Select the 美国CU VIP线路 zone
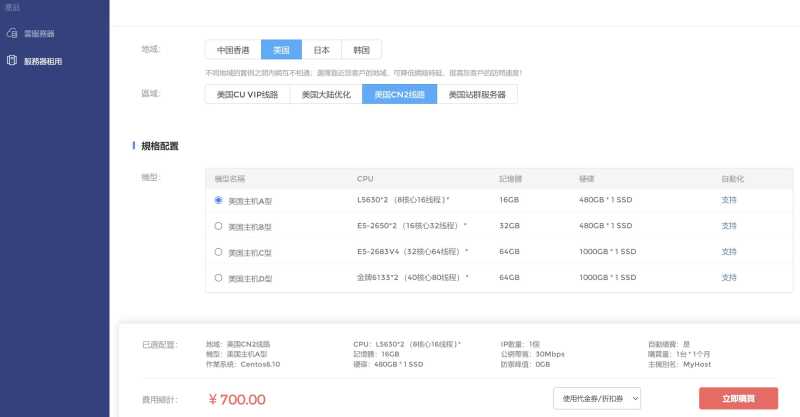This screenshot has width=800, height=417. point(247,95)
